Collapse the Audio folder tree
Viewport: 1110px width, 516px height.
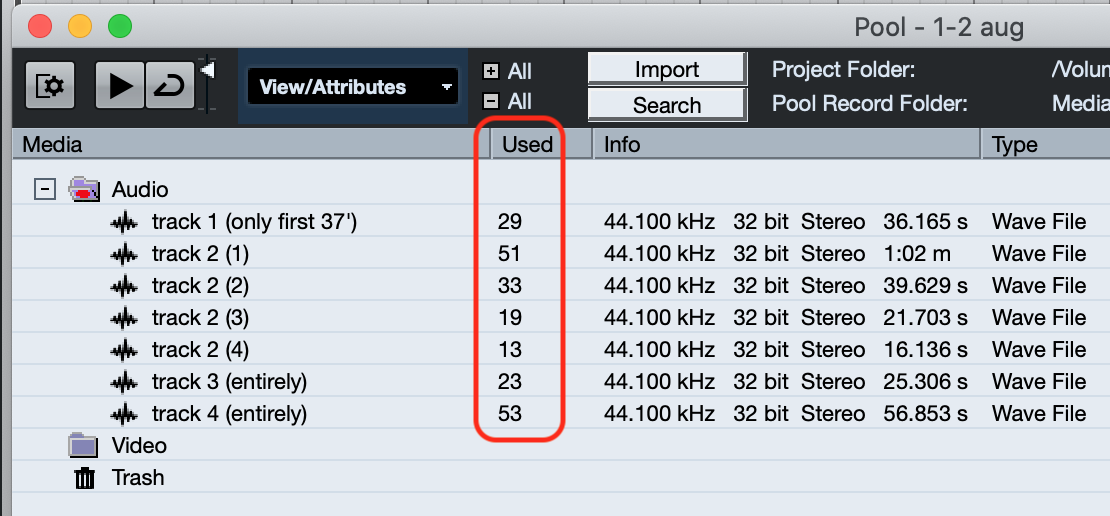[x=44, y=189]
